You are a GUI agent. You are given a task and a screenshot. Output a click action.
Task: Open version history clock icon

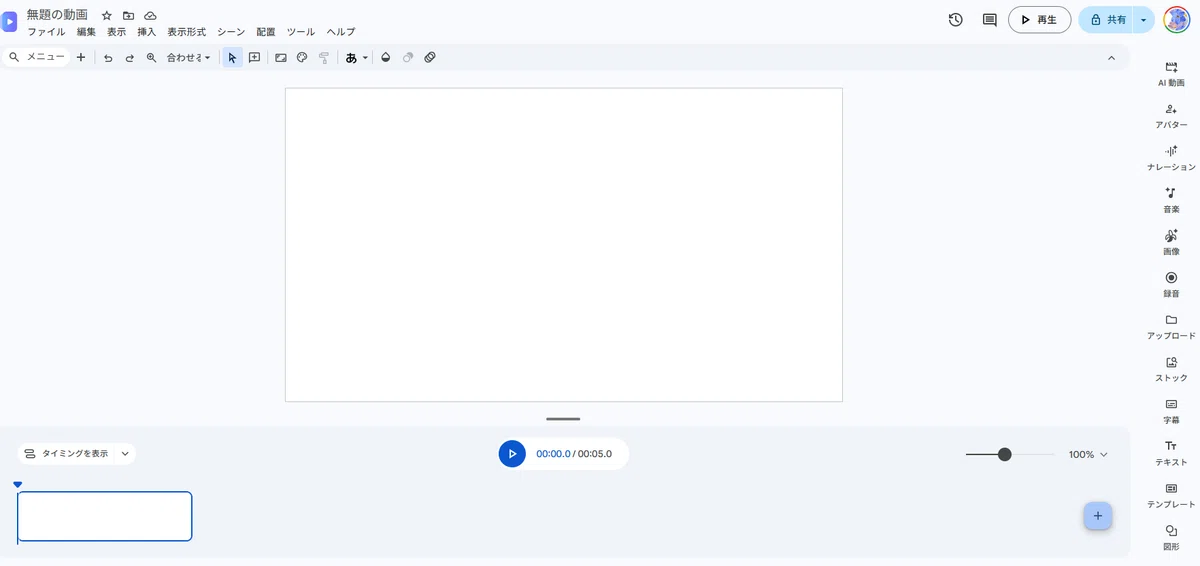tap(956, 20)
